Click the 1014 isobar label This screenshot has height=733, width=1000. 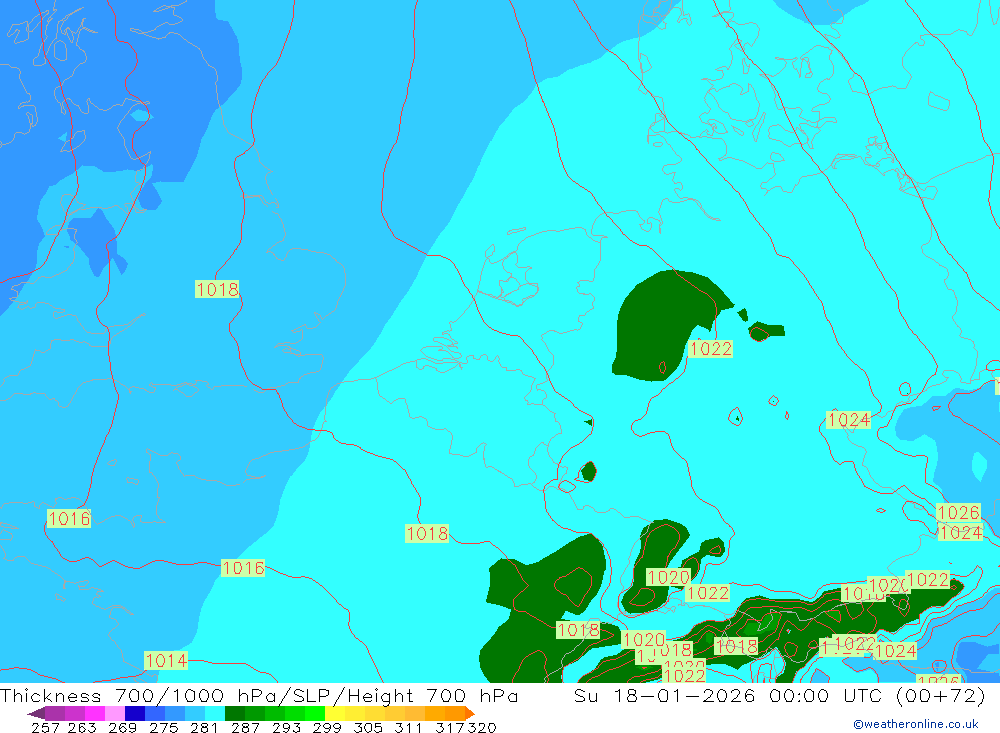[166, 660]
